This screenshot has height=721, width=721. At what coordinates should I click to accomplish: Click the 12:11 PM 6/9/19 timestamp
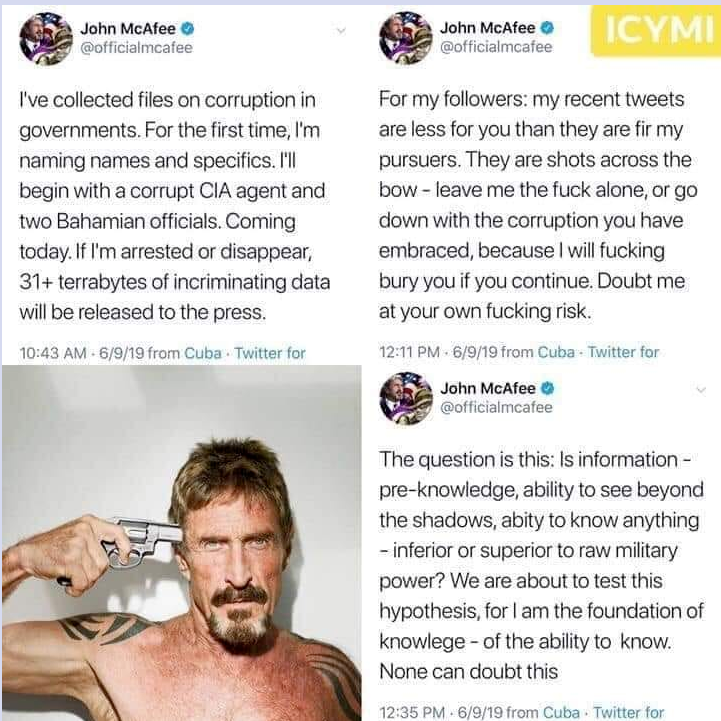tap(439, 352)
